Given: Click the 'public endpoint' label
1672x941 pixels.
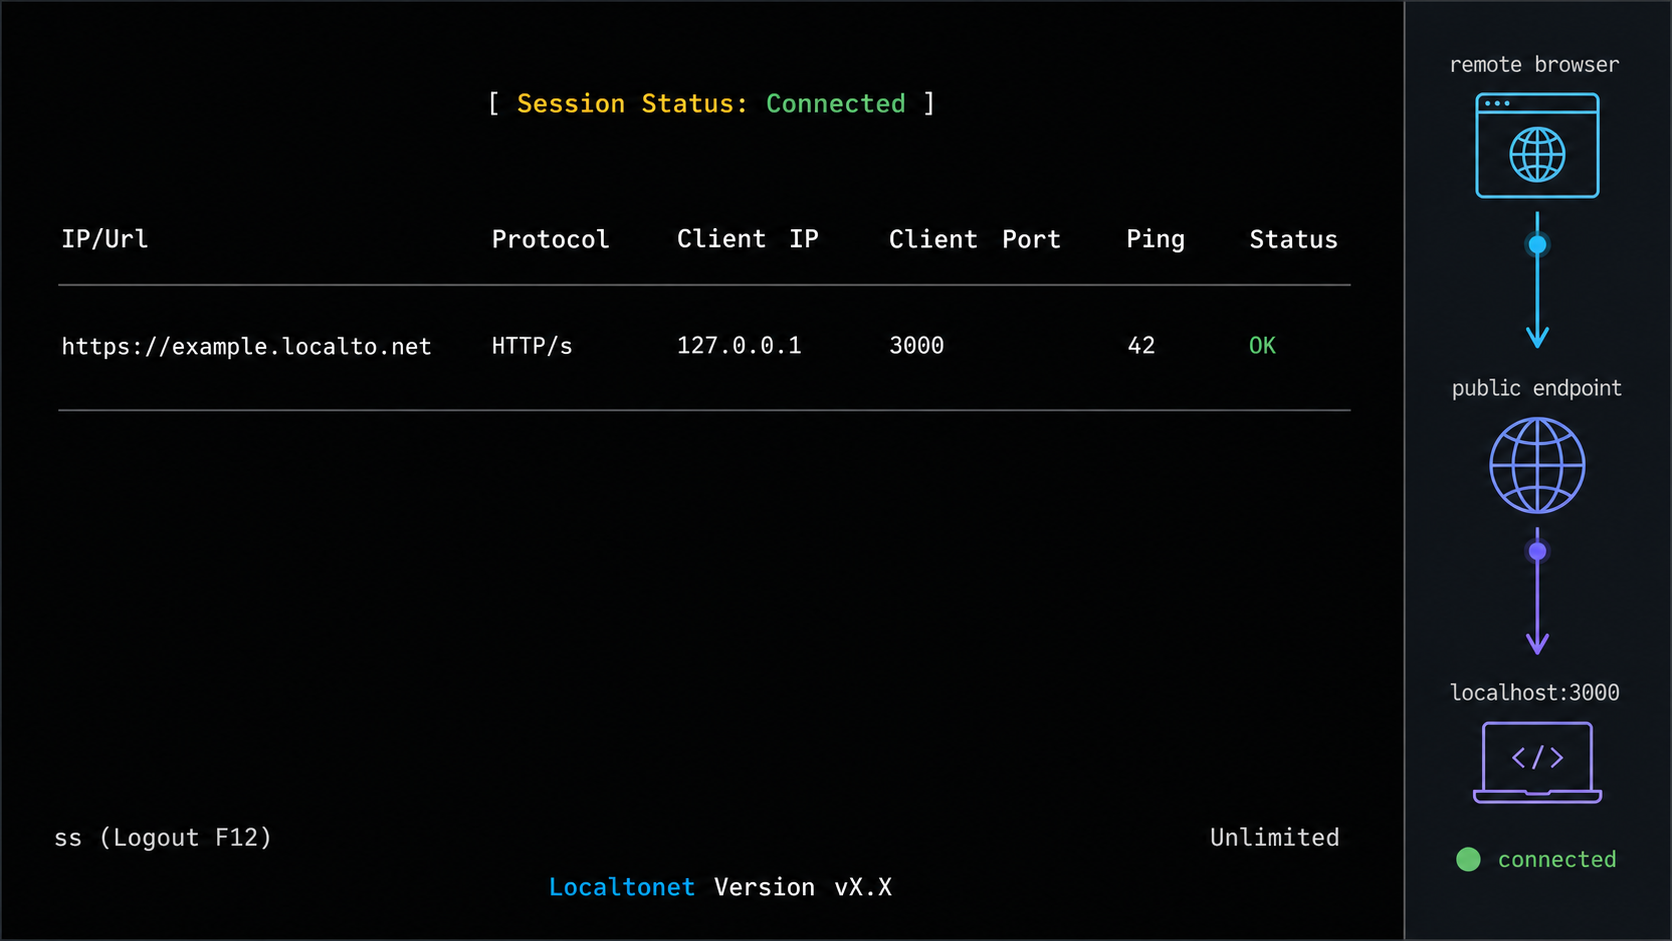Looking at the screenshot, I should 1536,388.
